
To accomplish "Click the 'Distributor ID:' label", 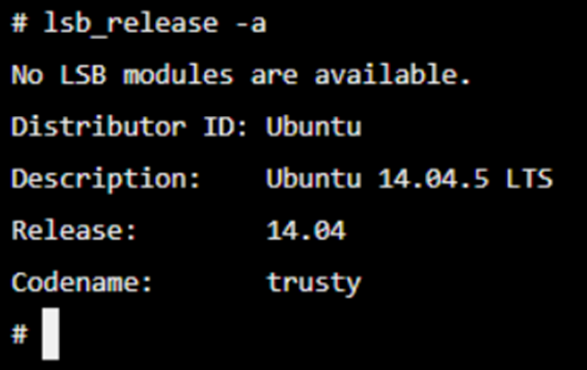I will 130,126.
